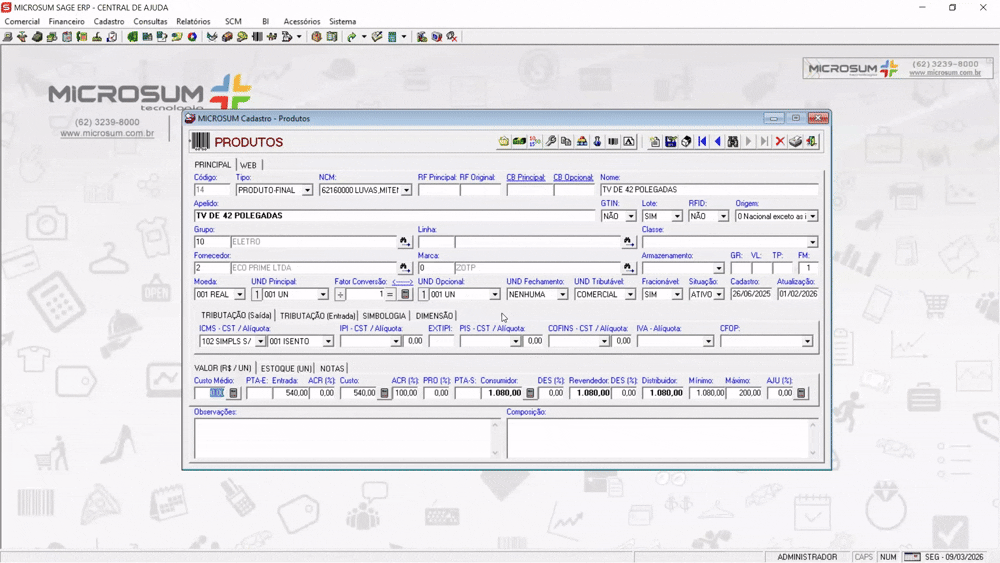Open the GTIN dropdown
The height and width of the screenshot is (563, 1000).
click(x=630, y=216)
